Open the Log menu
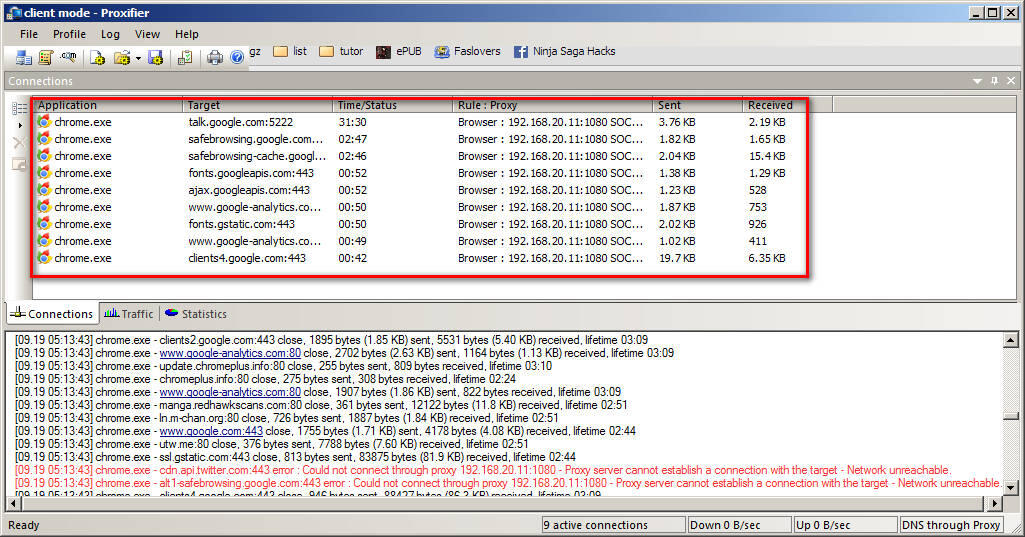1025x537 pixels. coord(110,34)
